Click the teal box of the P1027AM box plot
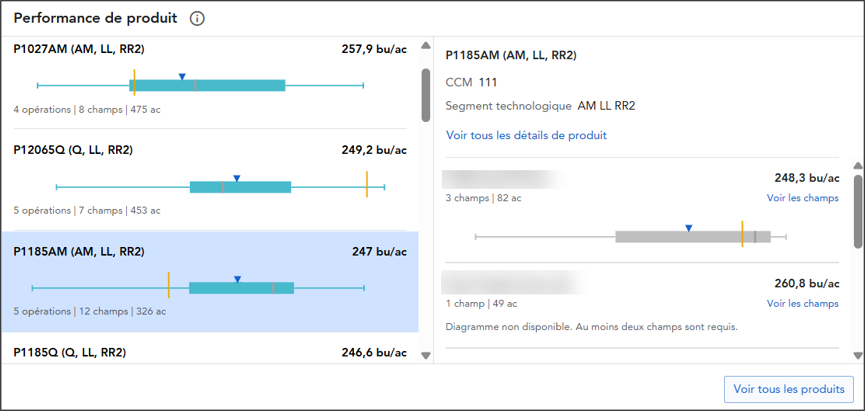This screenshot has height=411, width=865. [207, 86]
